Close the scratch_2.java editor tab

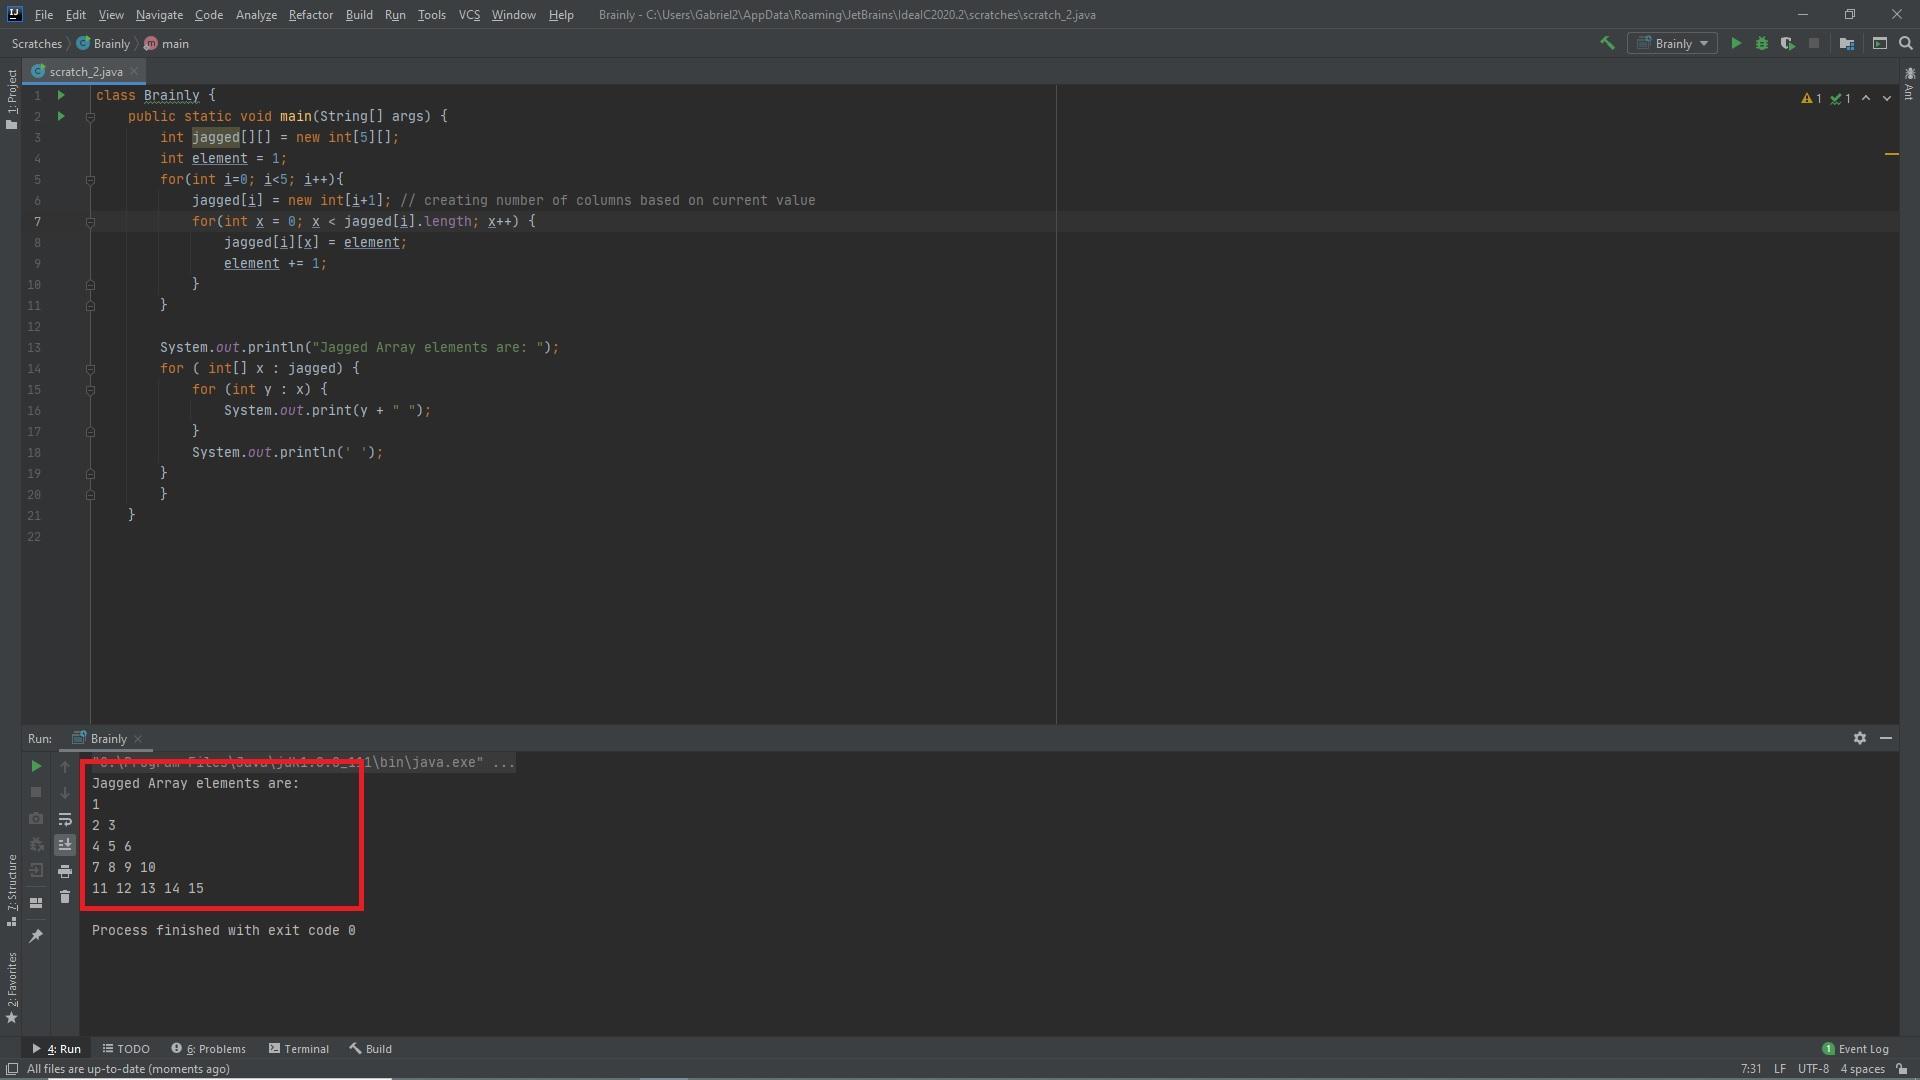pyautogui.click(x=134, y=72)
